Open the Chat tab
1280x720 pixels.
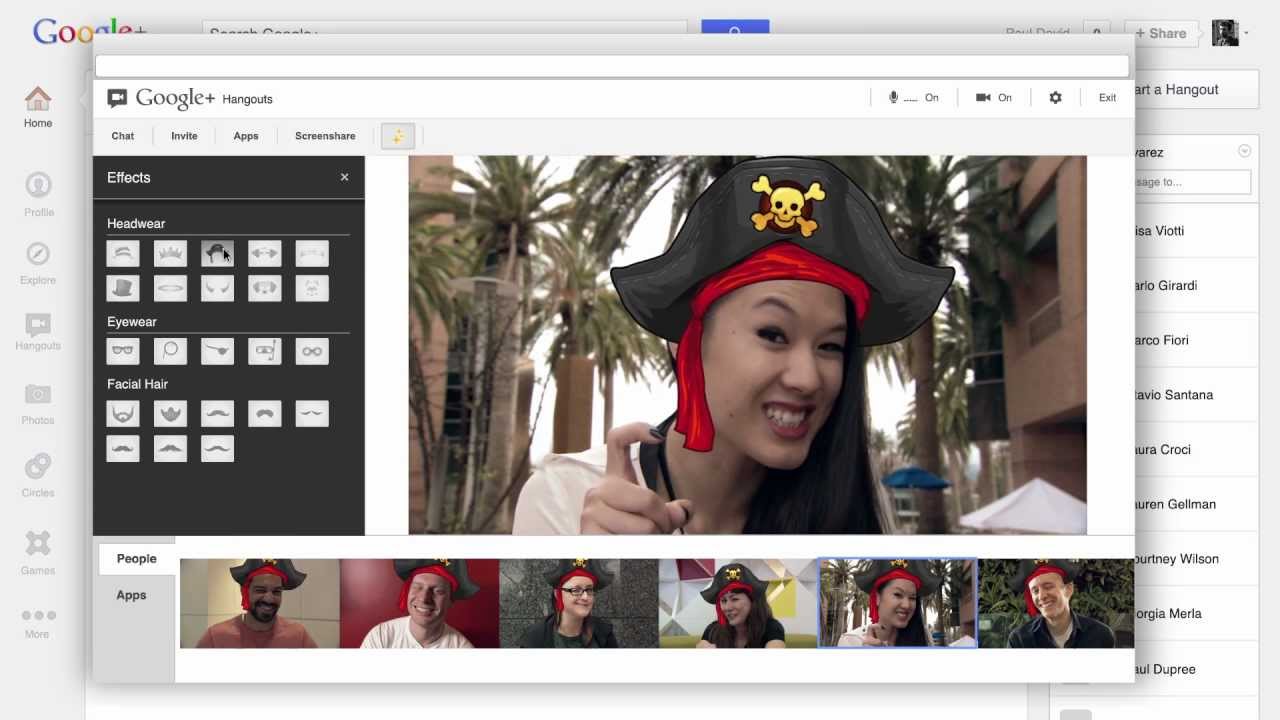123,136
